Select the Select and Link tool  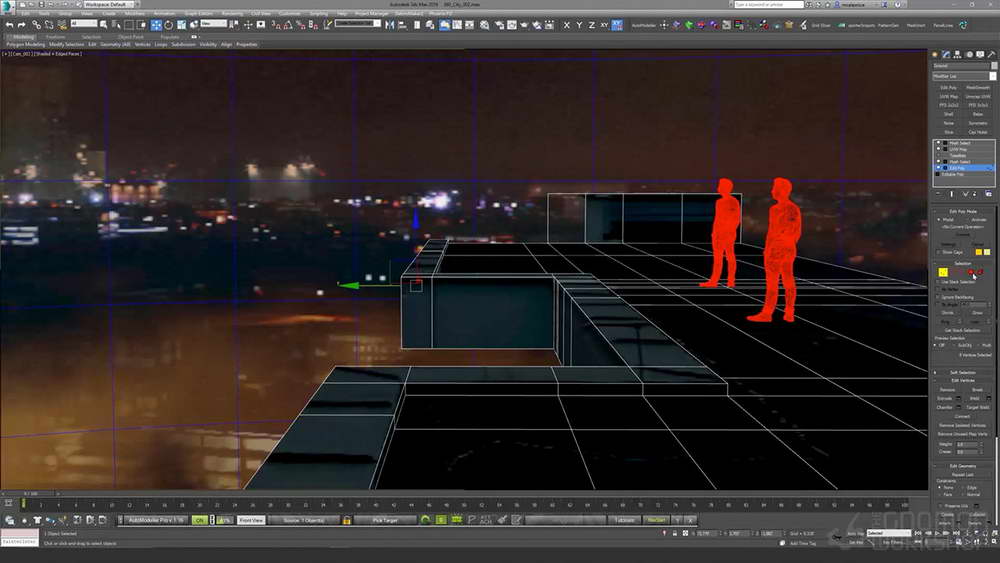(x=36, y=25)
